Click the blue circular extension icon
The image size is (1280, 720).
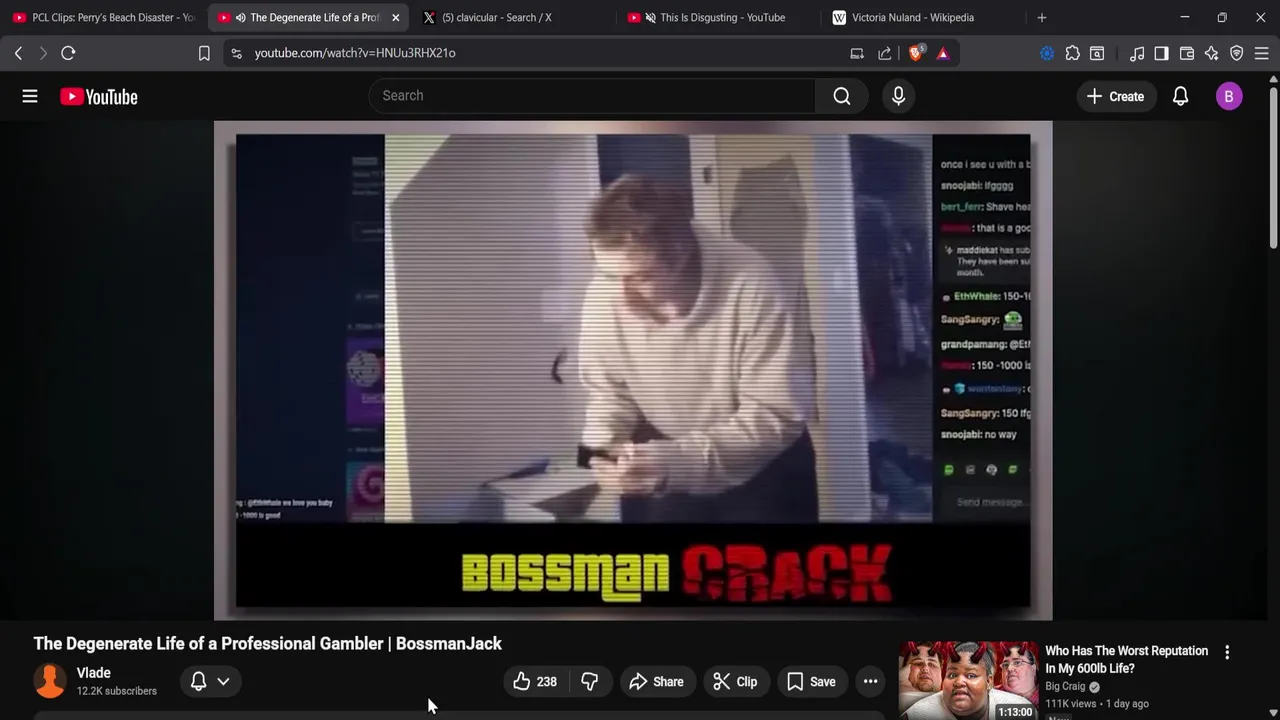(x=1047, y=53)
